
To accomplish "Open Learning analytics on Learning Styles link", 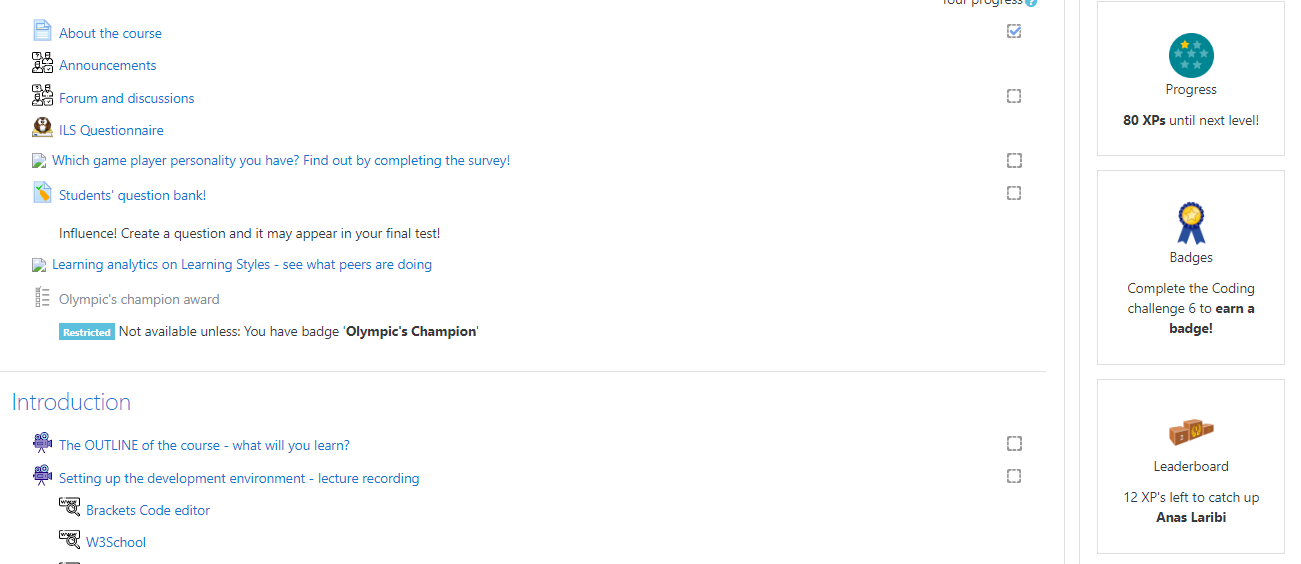I will pos(242,265).
